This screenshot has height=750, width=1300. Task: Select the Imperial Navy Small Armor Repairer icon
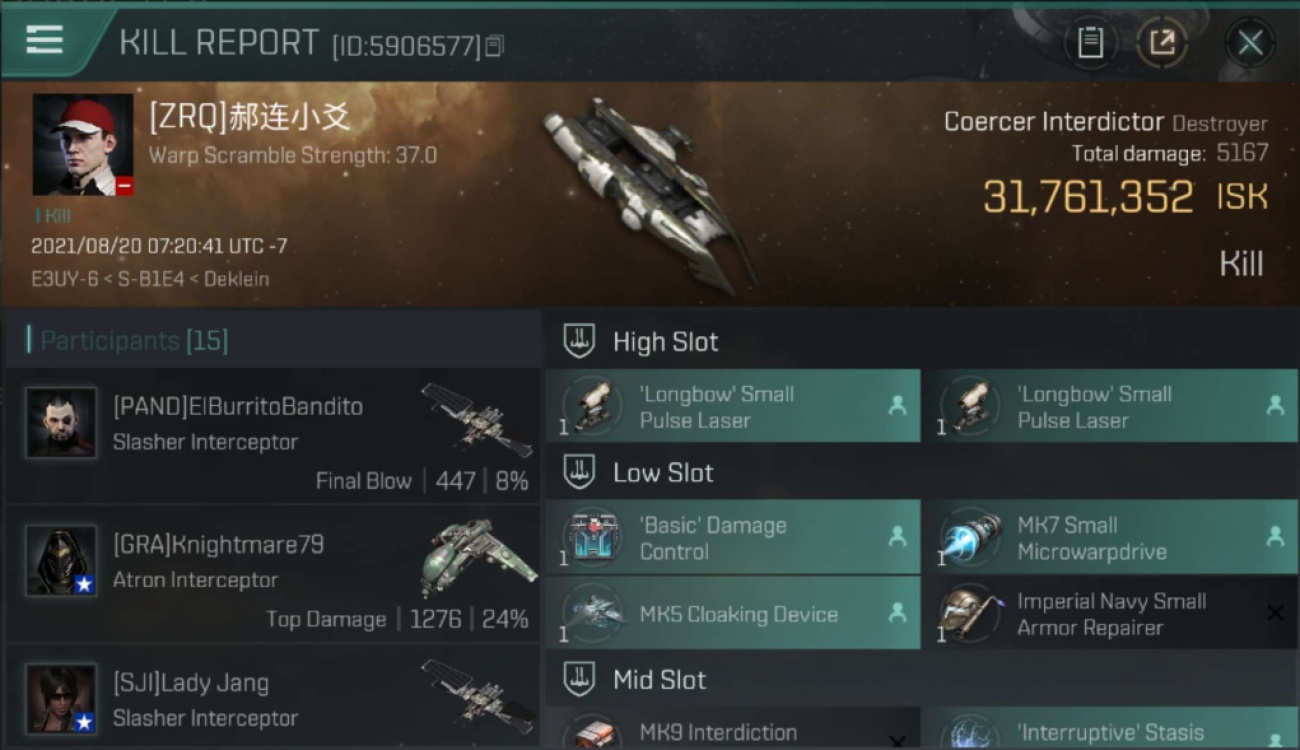pyautogui.click(x=971, y=613)
